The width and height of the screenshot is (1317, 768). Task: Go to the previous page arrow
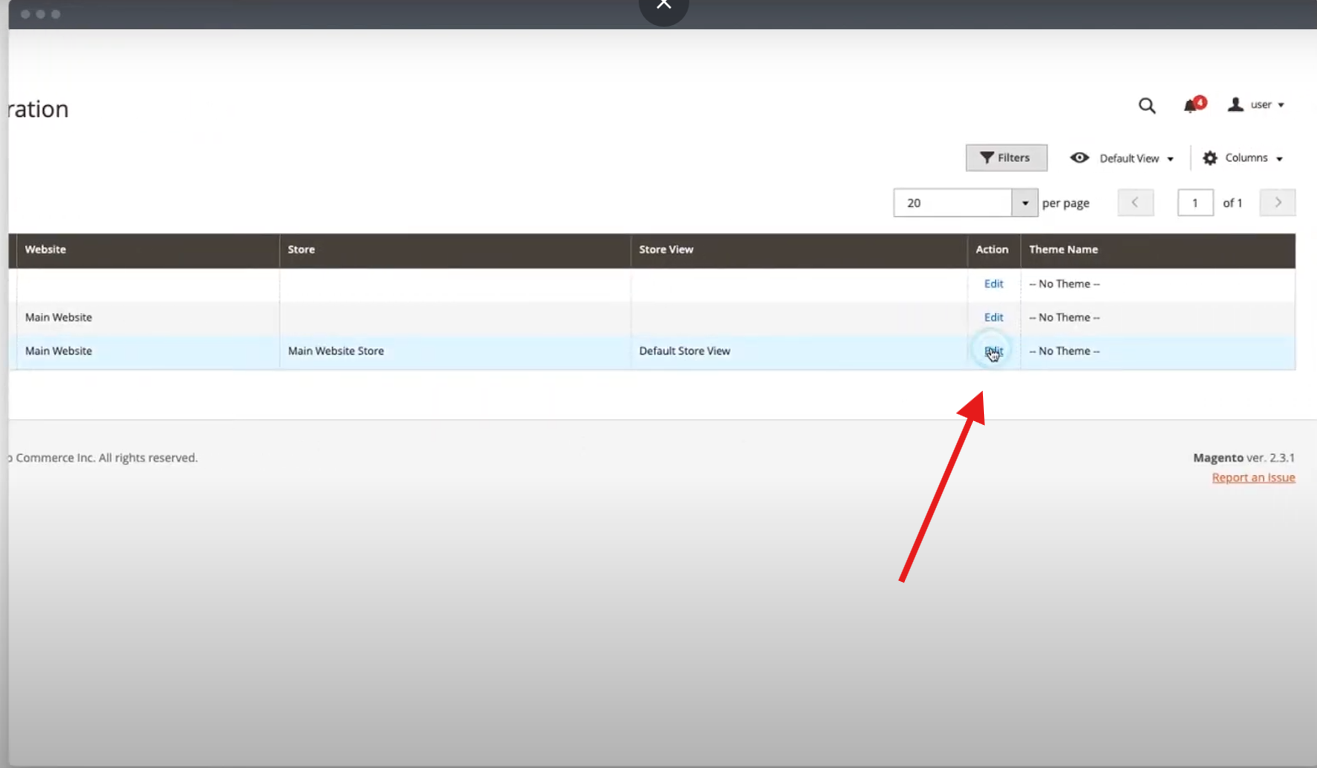pyautogui.click(x=1135, y=203)
